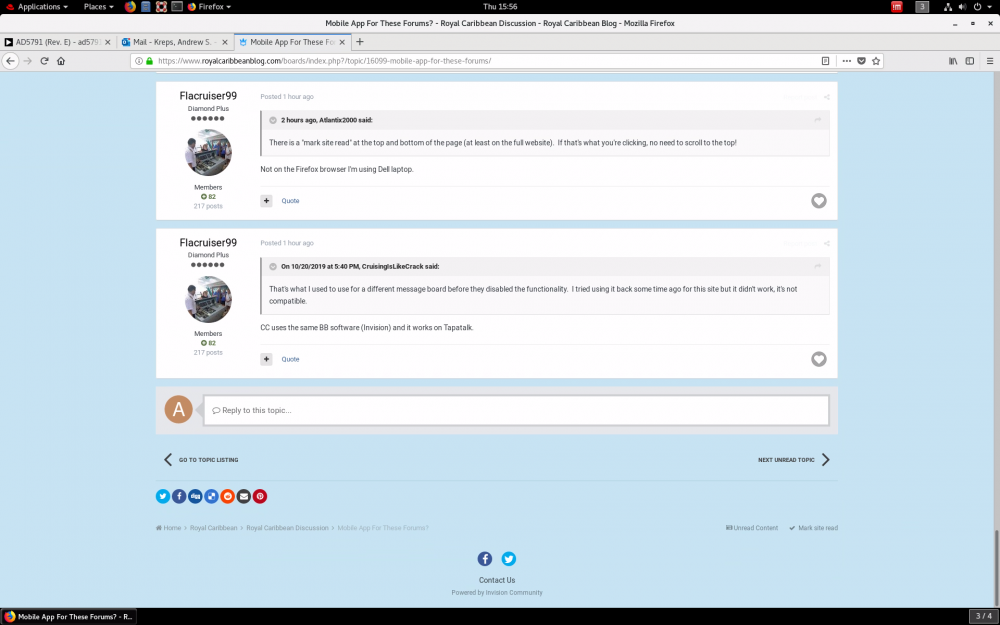This screenshot has height=625, width=1000.
Task: Multiquote the 'Not on the Firefox browser' post
Action: click(x=267, y=201)
